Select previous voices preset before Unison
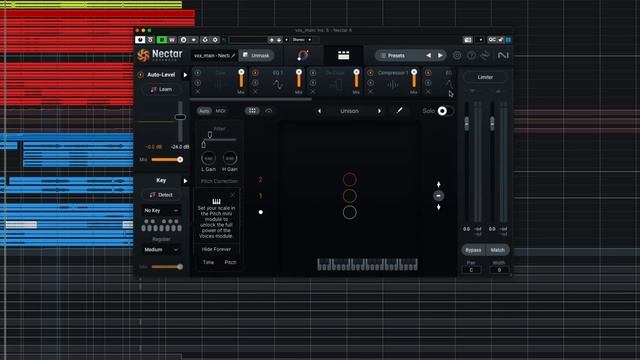 (319, 111)
